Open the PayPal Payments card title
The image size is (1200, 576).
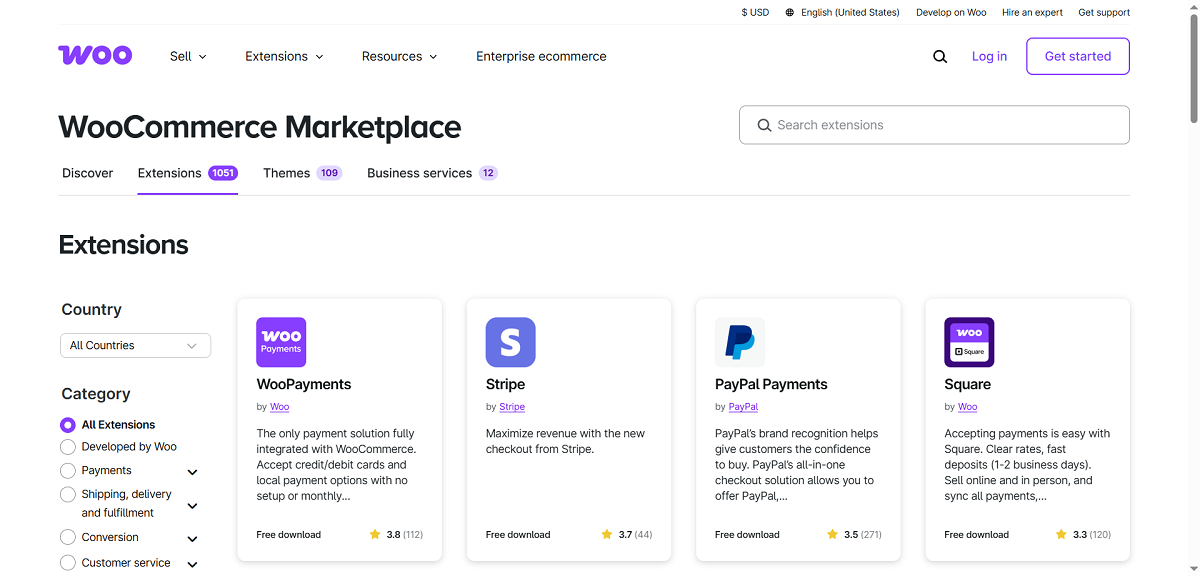click(x=771, y=384)
